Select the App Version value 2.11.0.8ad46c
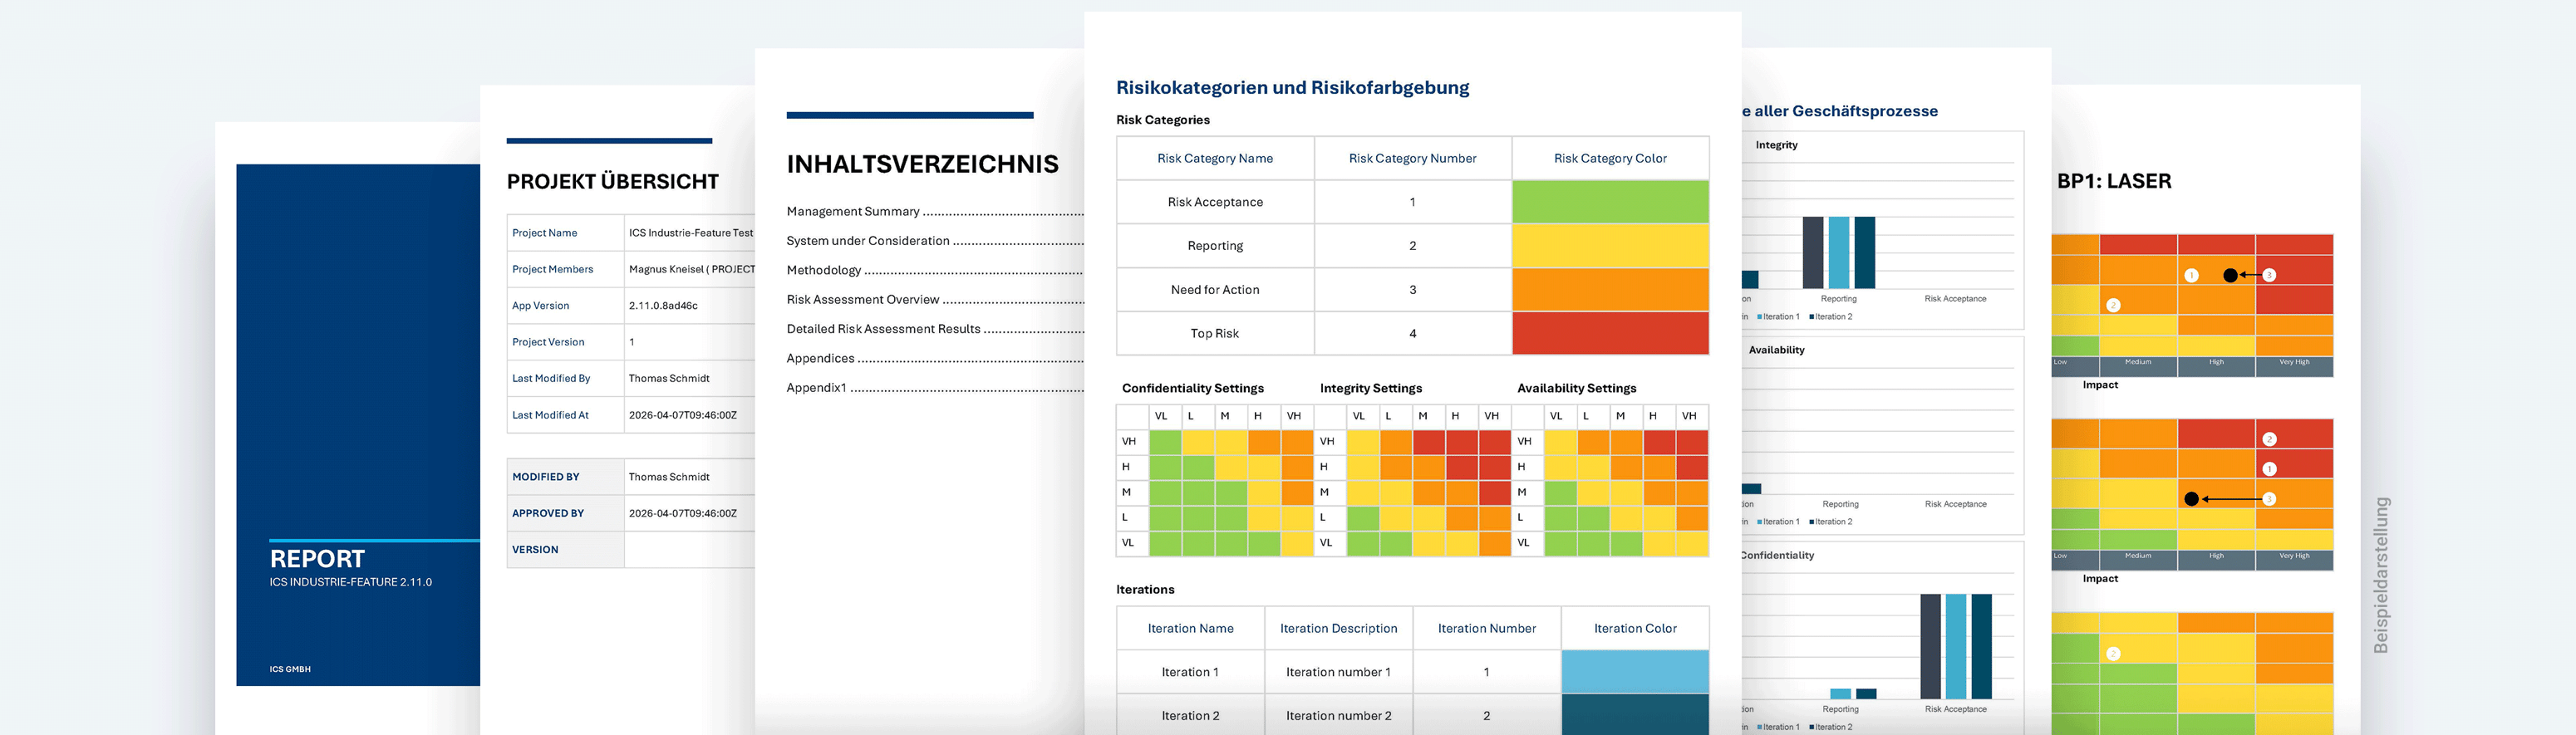The image size is (2576, 735). (663, 306)
